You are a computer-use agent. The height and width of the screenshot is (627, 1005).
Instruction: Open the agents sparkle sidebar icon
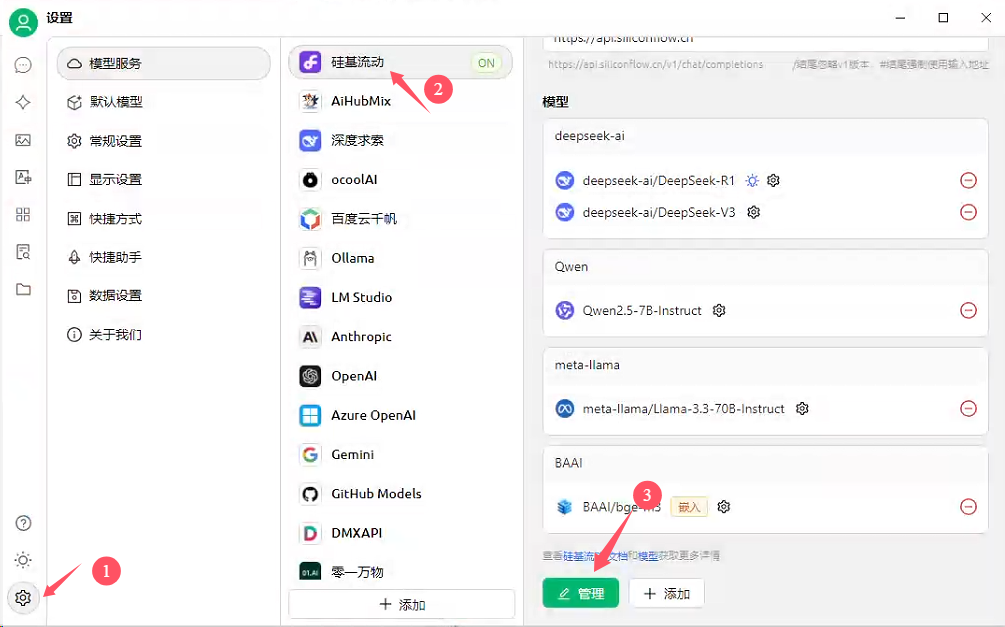click(x=23, y=102)
